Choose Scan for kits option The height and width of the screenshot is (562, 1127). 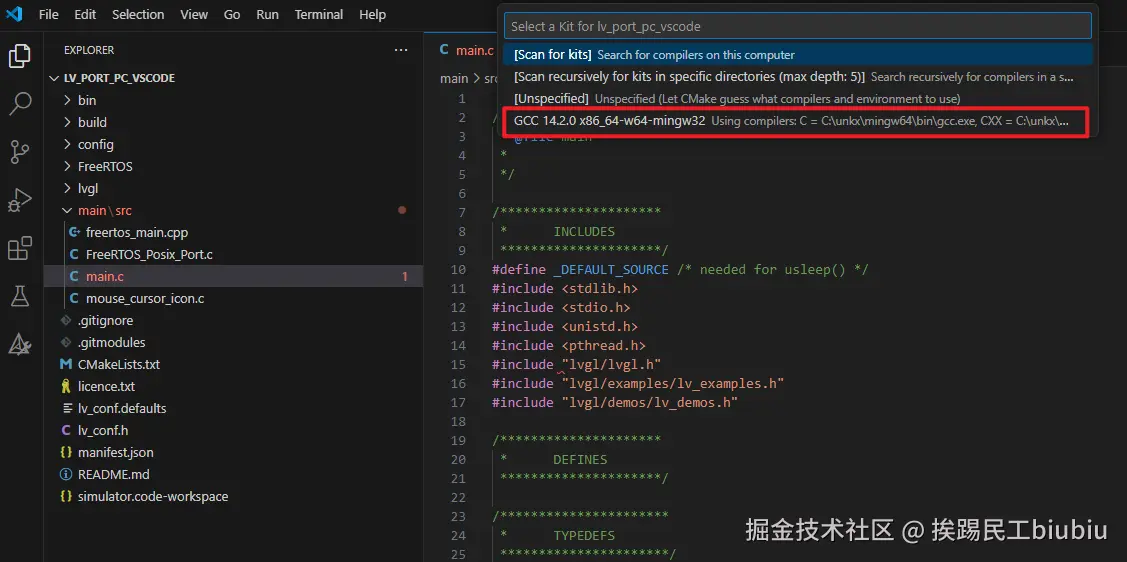point(798,55)
